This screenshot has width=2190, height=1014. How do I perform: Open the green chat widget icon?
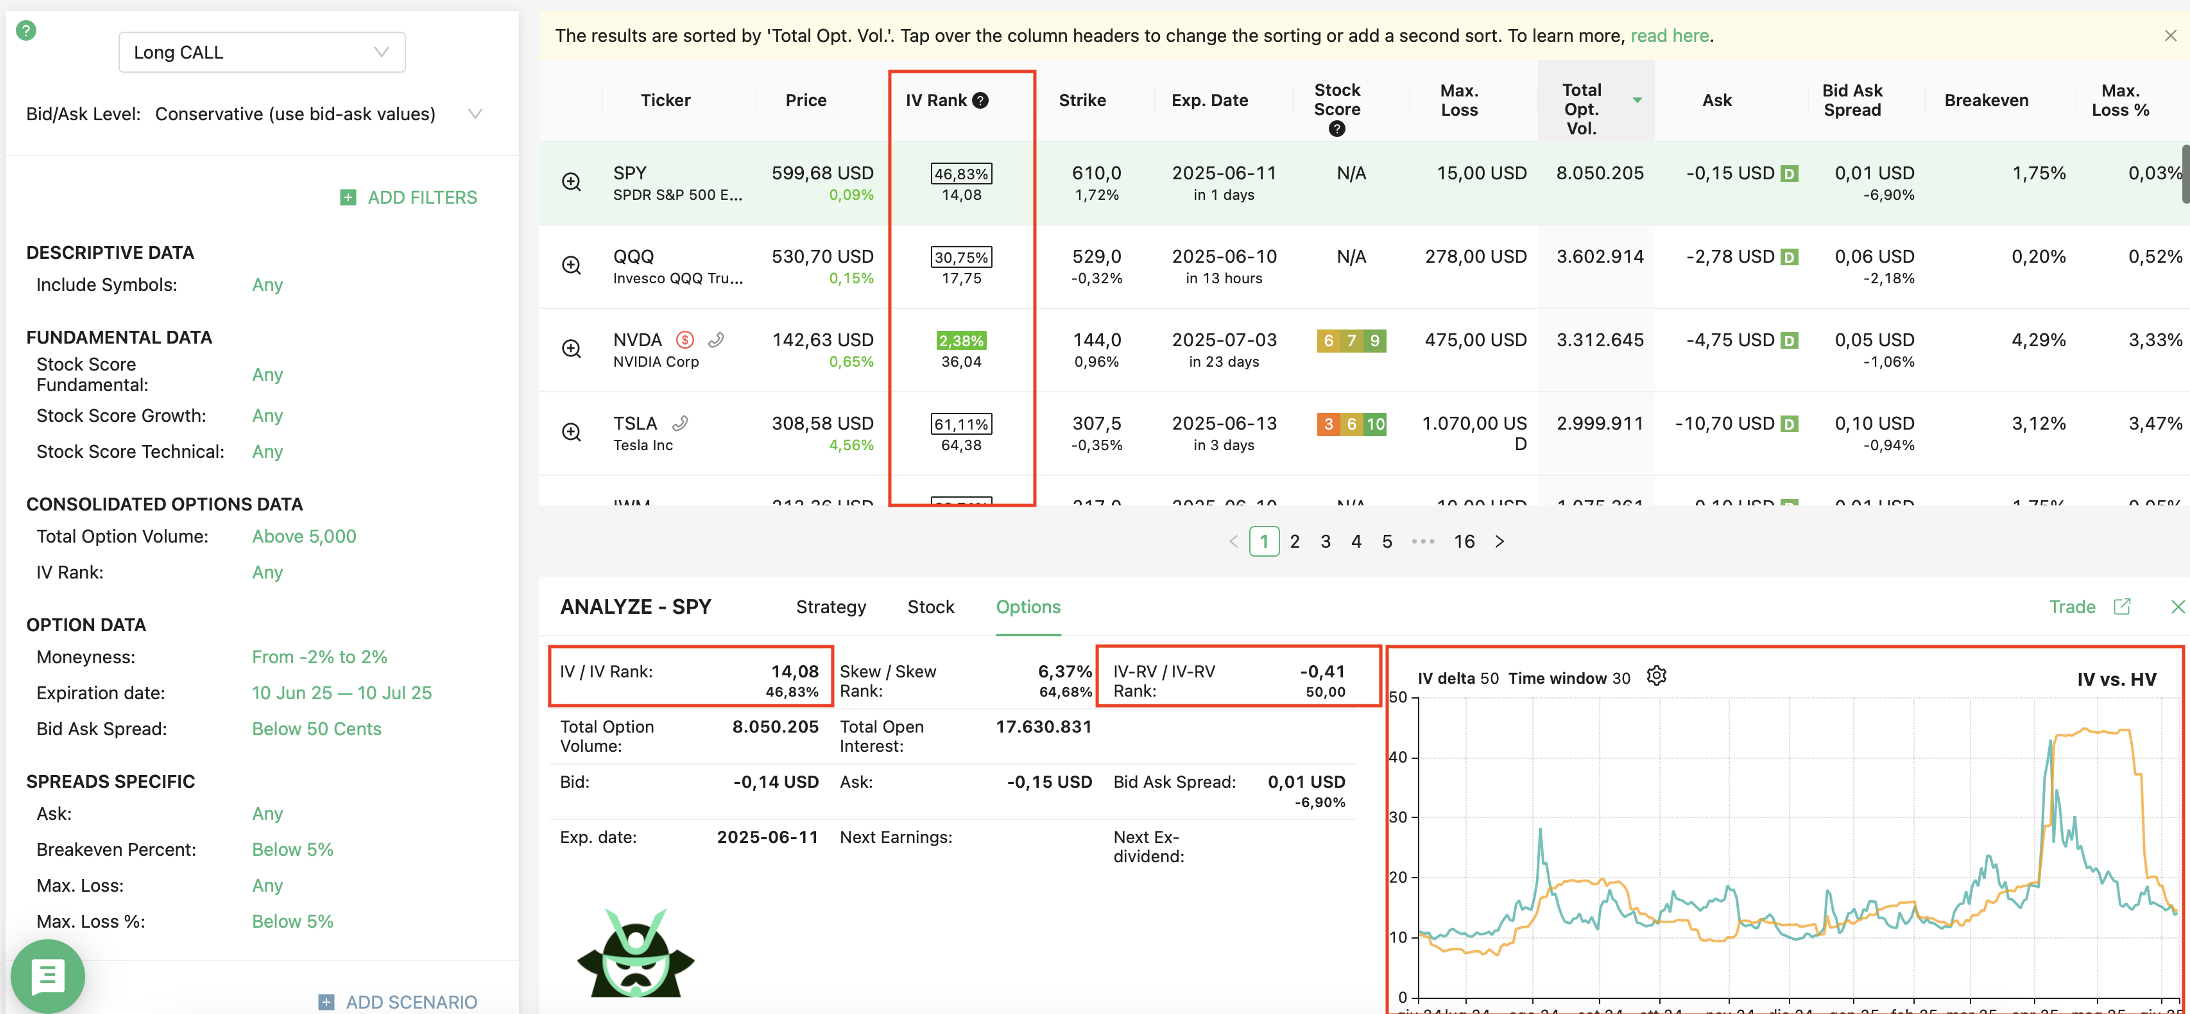47,976
